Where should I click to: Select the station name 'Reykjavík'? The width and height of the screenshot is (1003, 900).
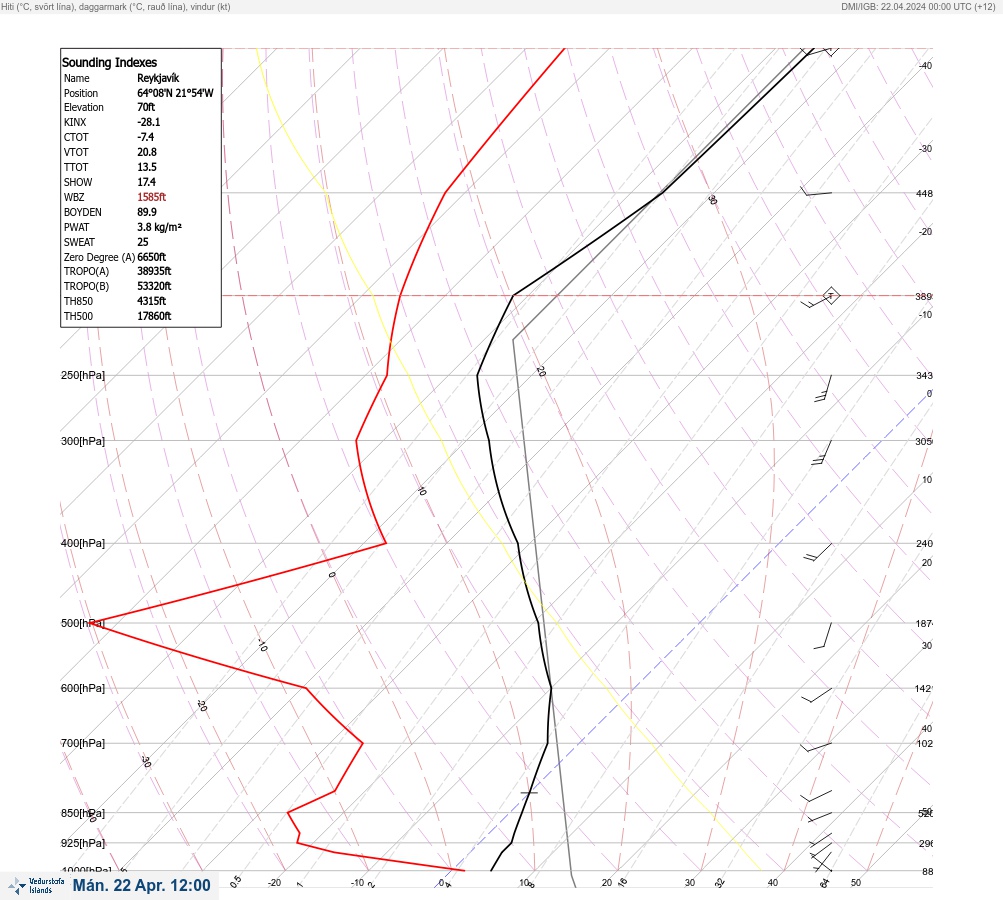158,78
